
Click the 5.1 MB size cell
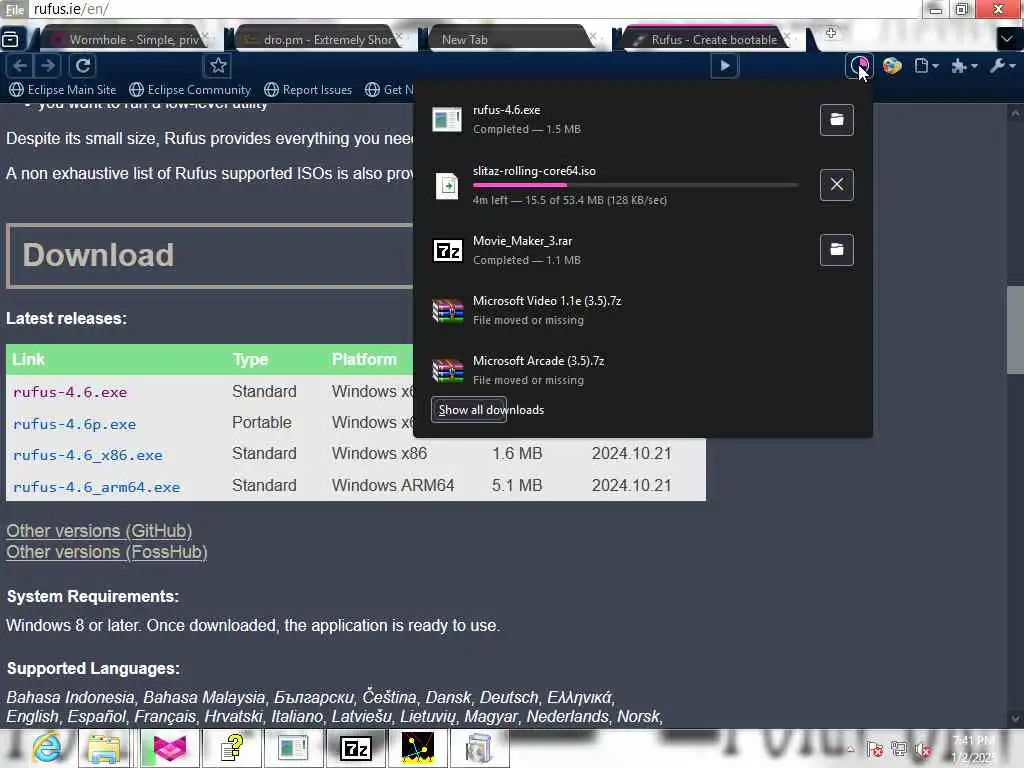517,485
